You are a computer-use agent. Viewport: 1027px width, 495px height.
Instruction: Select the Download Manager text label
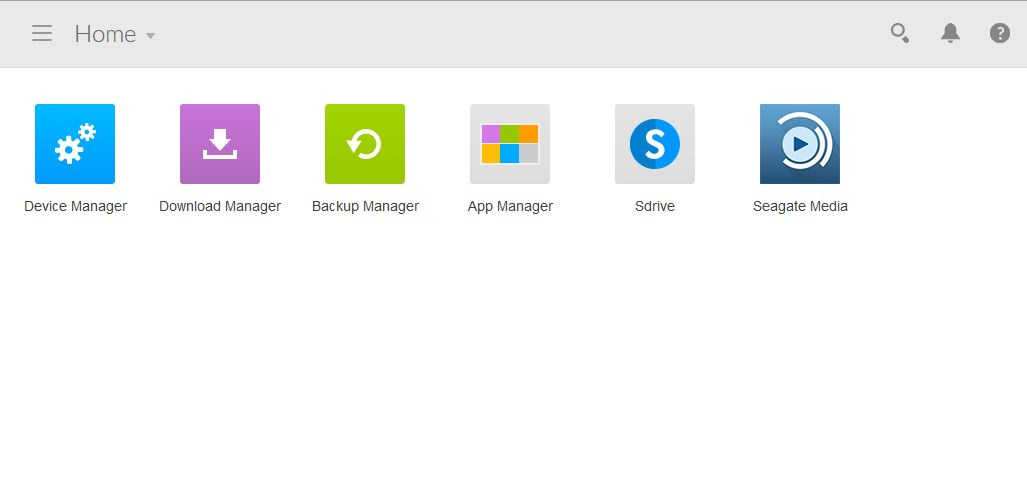pyautogui.click(x=220, y=206)
